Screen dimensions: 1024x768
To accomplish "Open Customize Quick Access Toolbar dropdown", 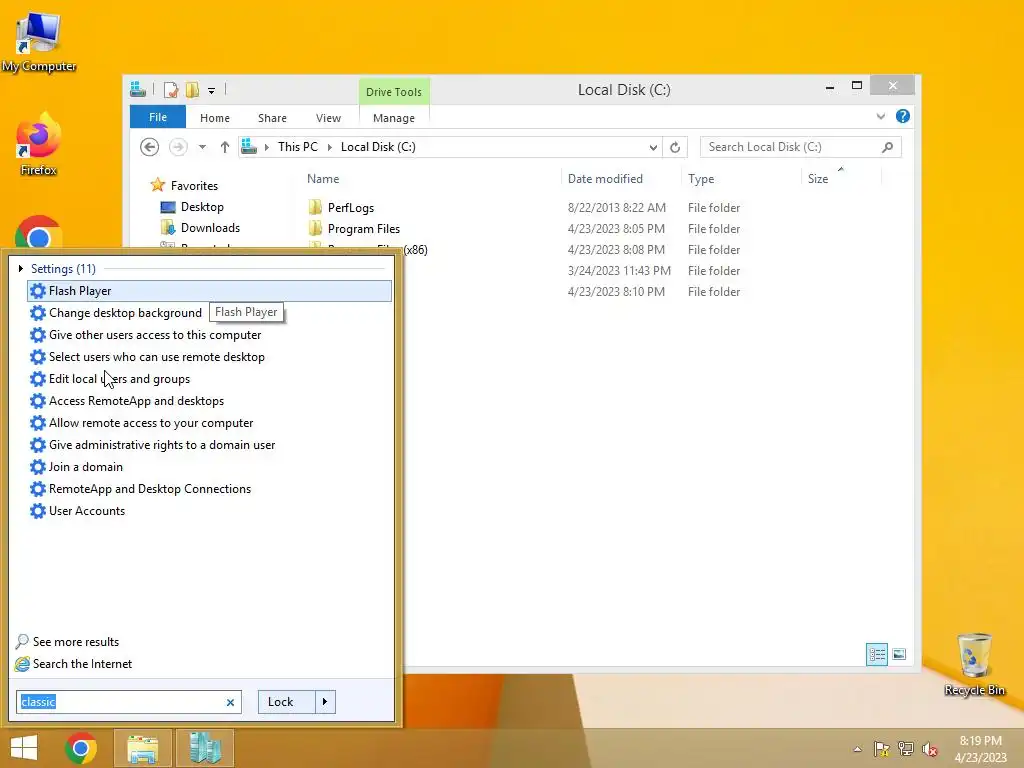I will (212, 91).
